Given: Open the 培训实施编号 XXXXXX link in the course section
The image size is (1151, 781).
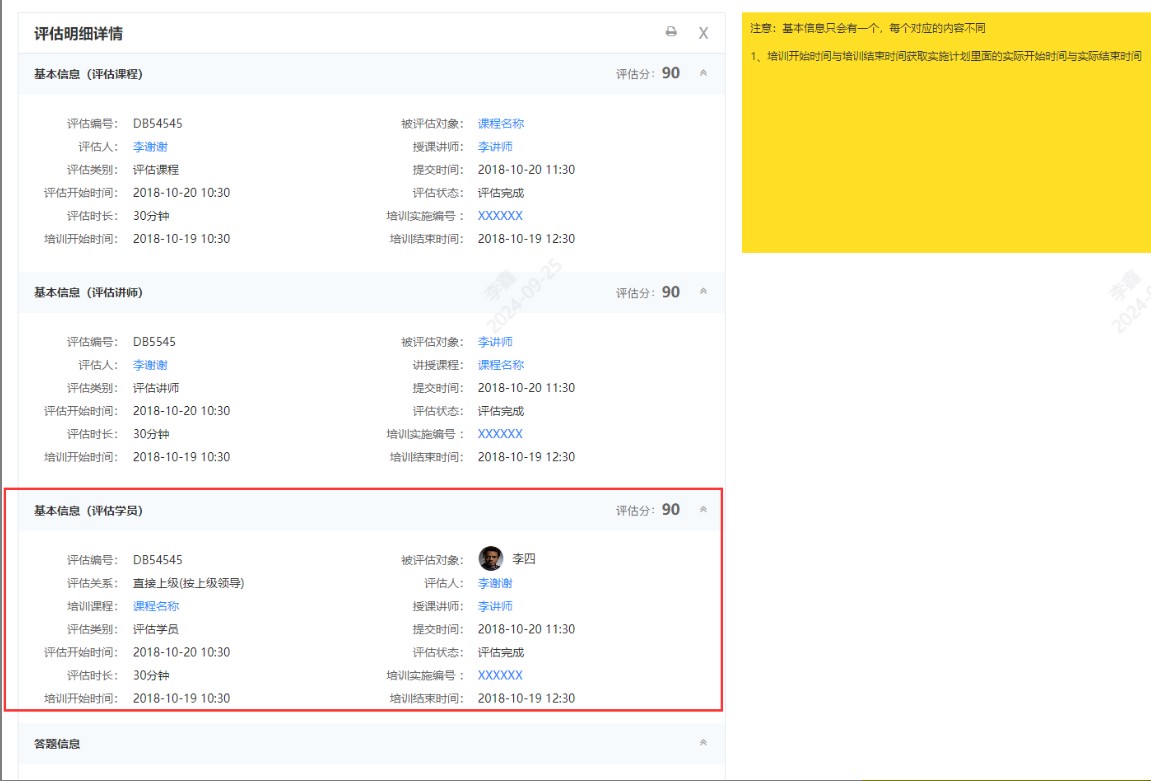Looking at the screenshot, I should [502, 215].
